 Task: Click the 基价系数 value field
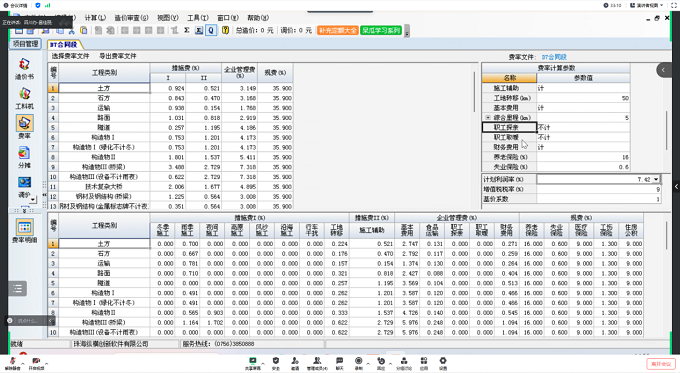(599, 199)
